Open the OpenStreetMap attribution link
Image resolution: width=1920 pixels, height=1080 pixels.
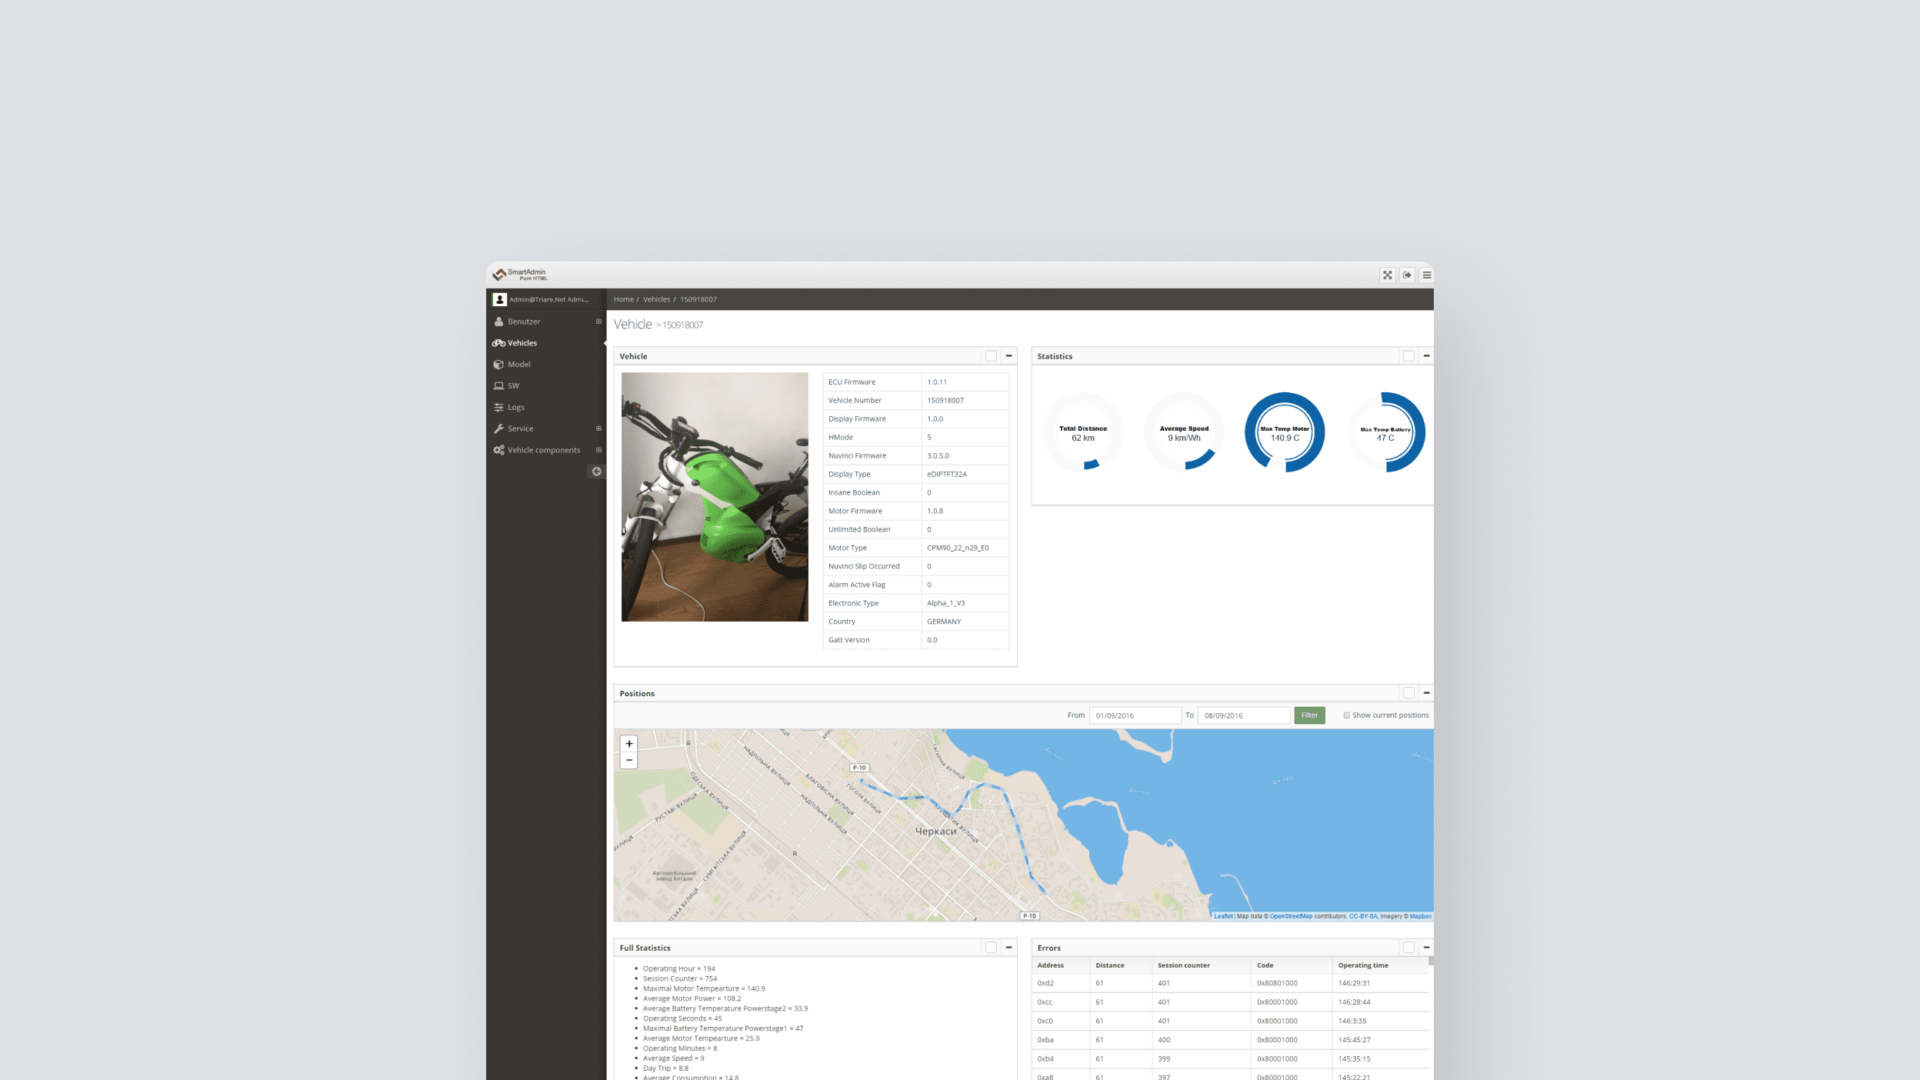click(1291, 916)
